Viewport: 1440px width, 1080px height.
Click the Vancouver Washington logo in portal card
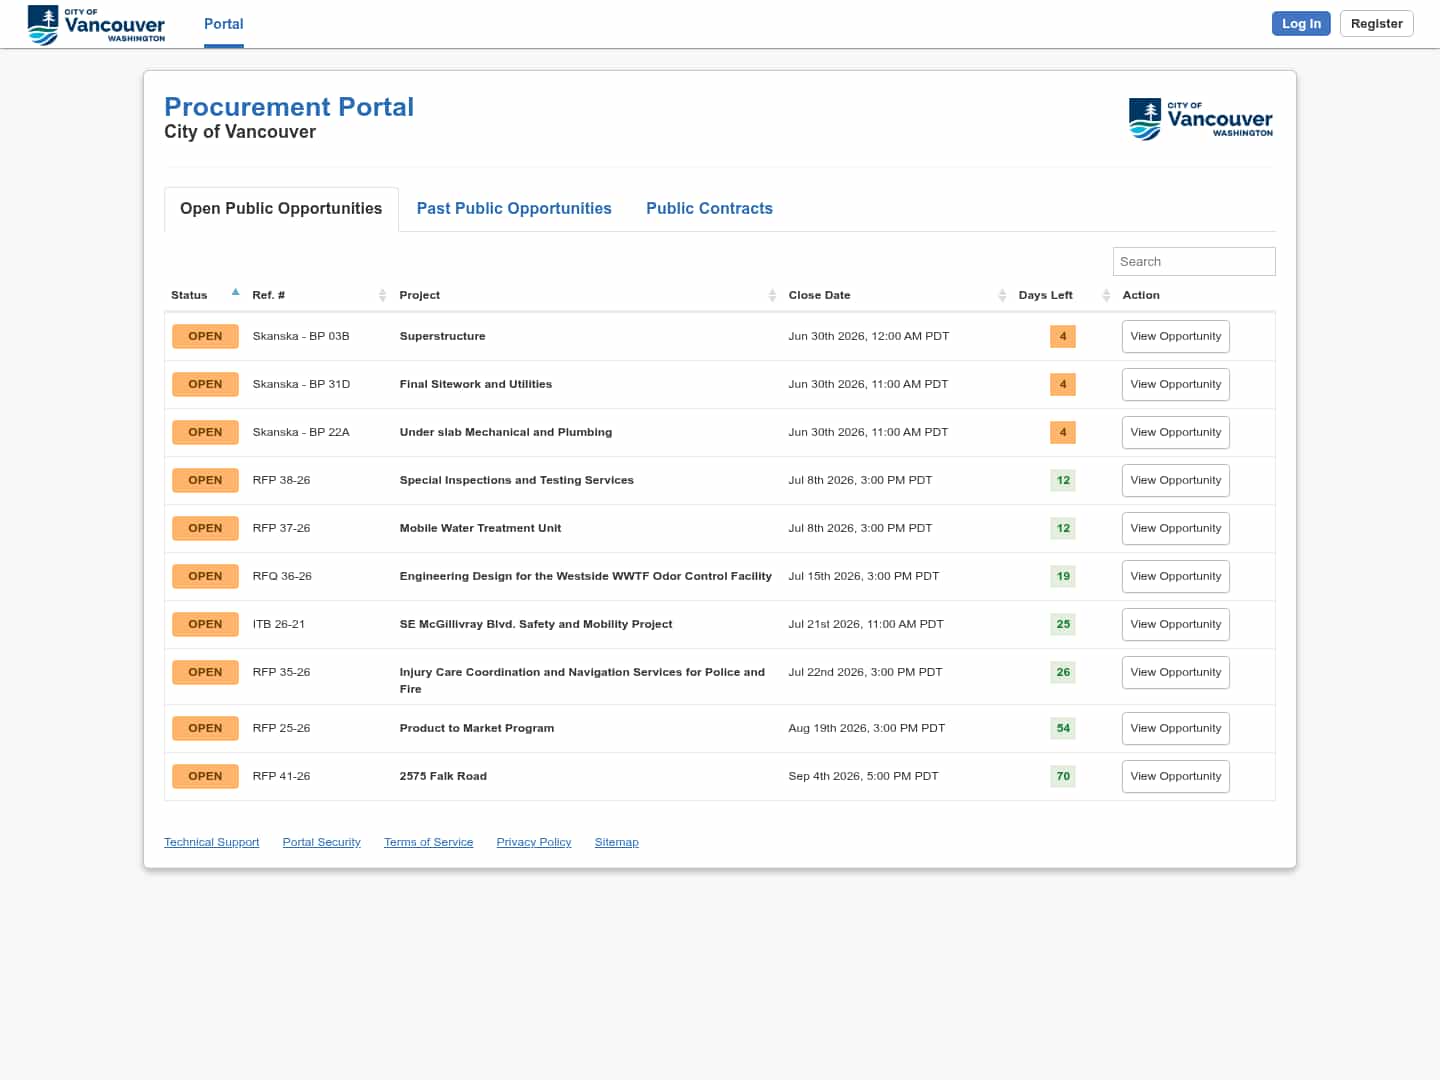click(1200, 119)
